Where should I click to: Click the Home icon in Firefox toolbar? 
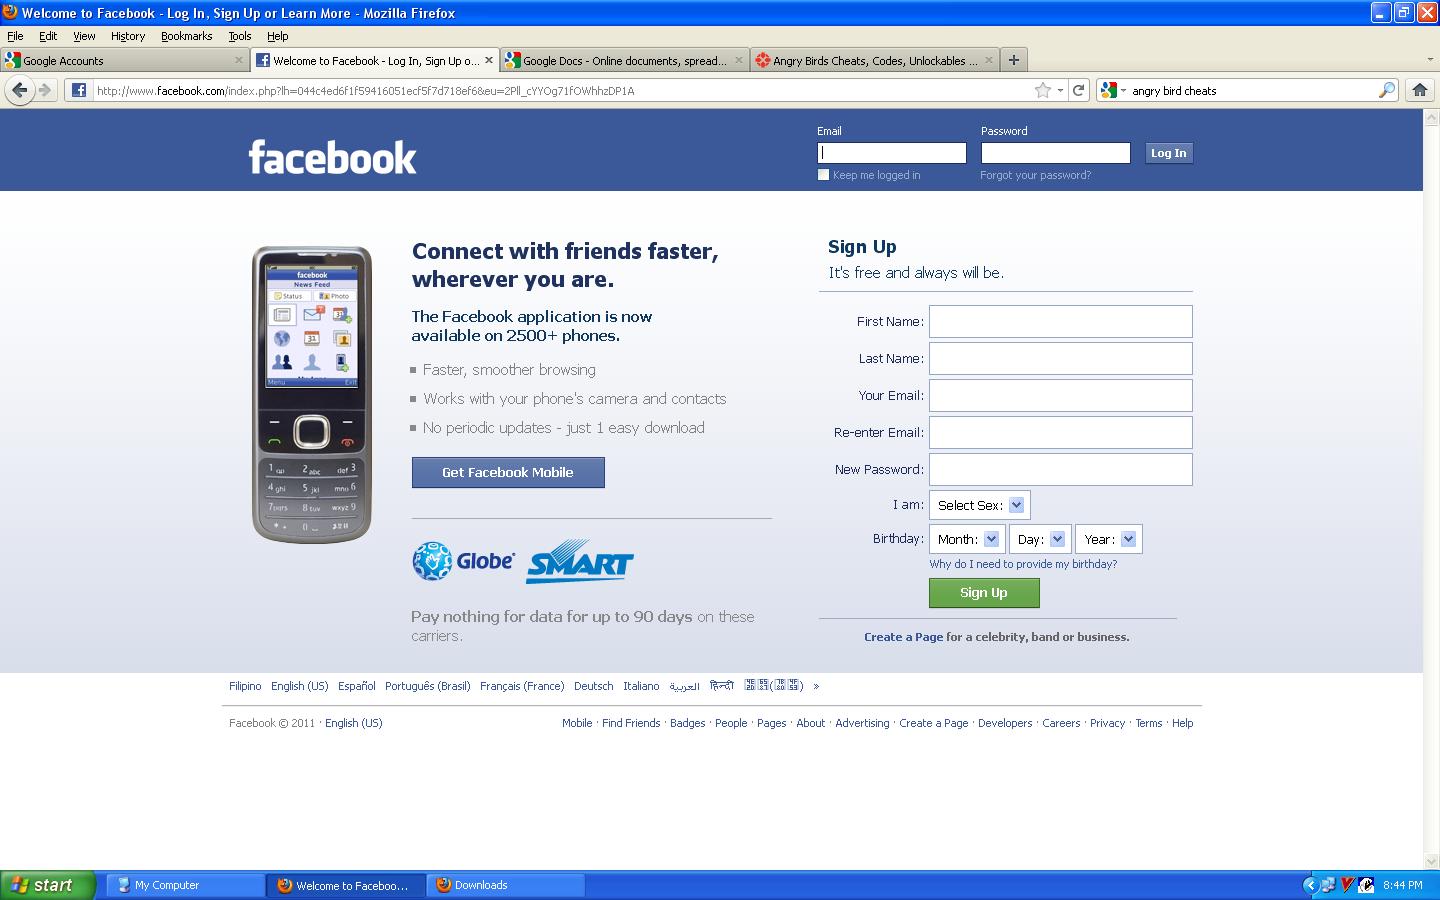(1419, 90)
